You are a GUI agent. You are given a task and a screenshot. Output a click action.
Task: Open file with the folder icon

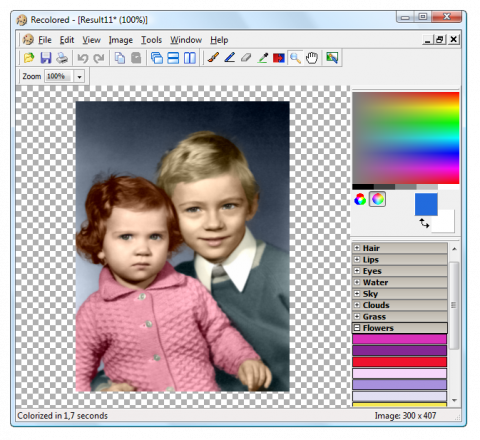[29, 58]
